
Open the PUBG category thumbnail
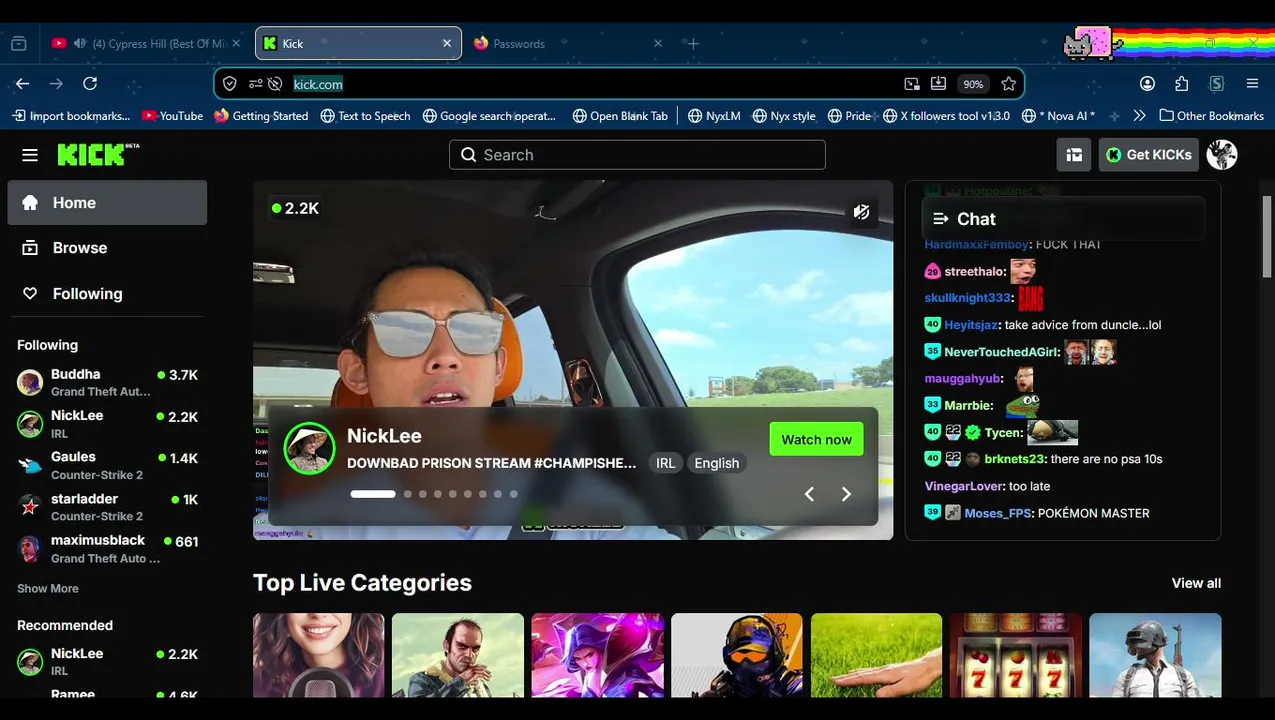1155,655
